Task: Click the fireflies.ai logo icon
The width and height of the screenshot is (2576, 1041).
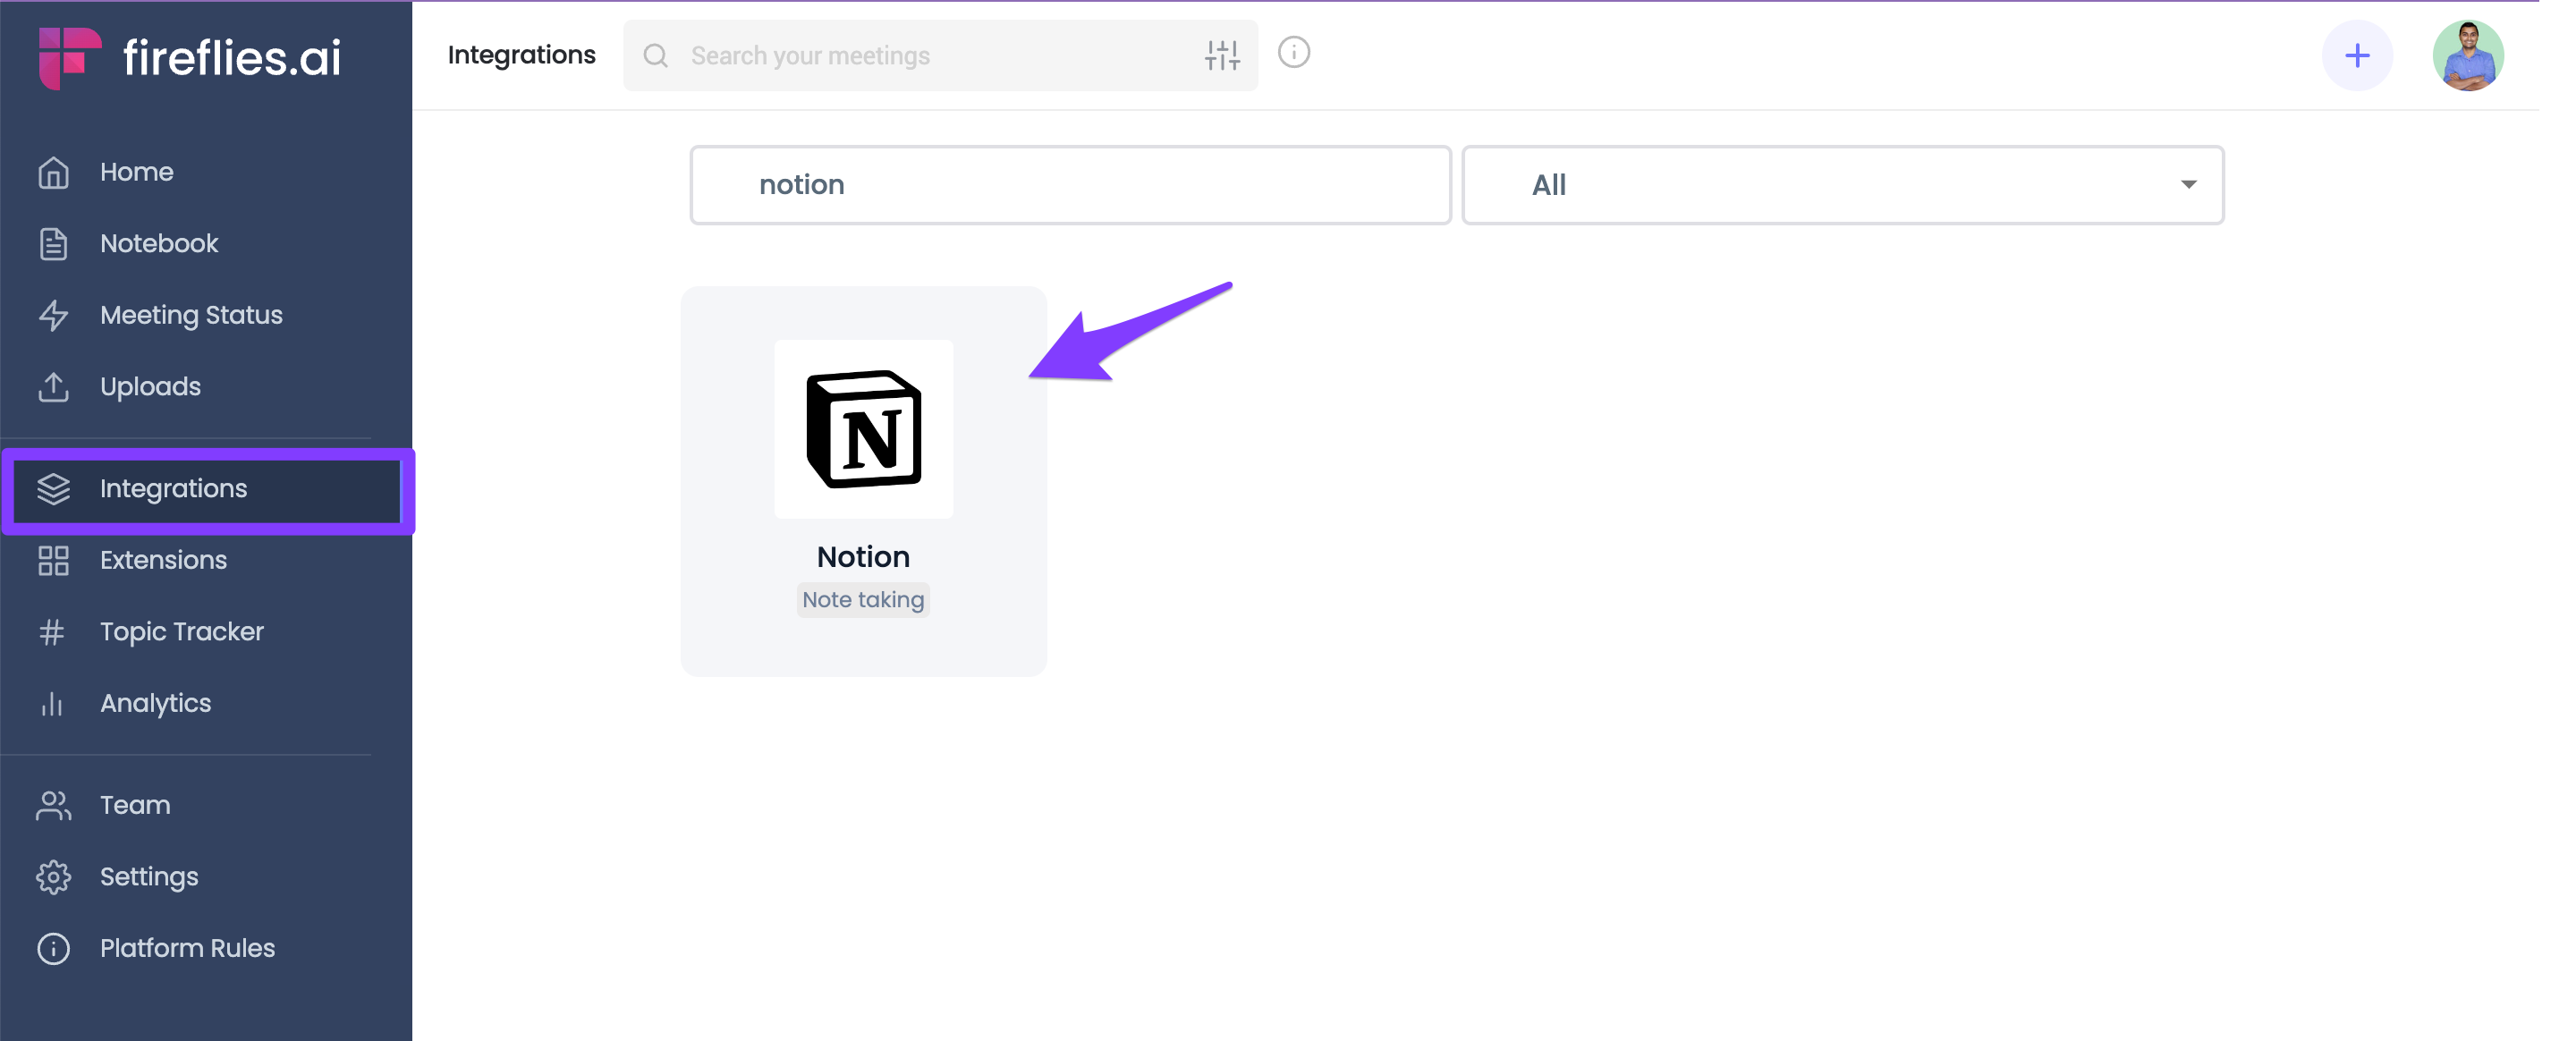Action: pos(69,58)
